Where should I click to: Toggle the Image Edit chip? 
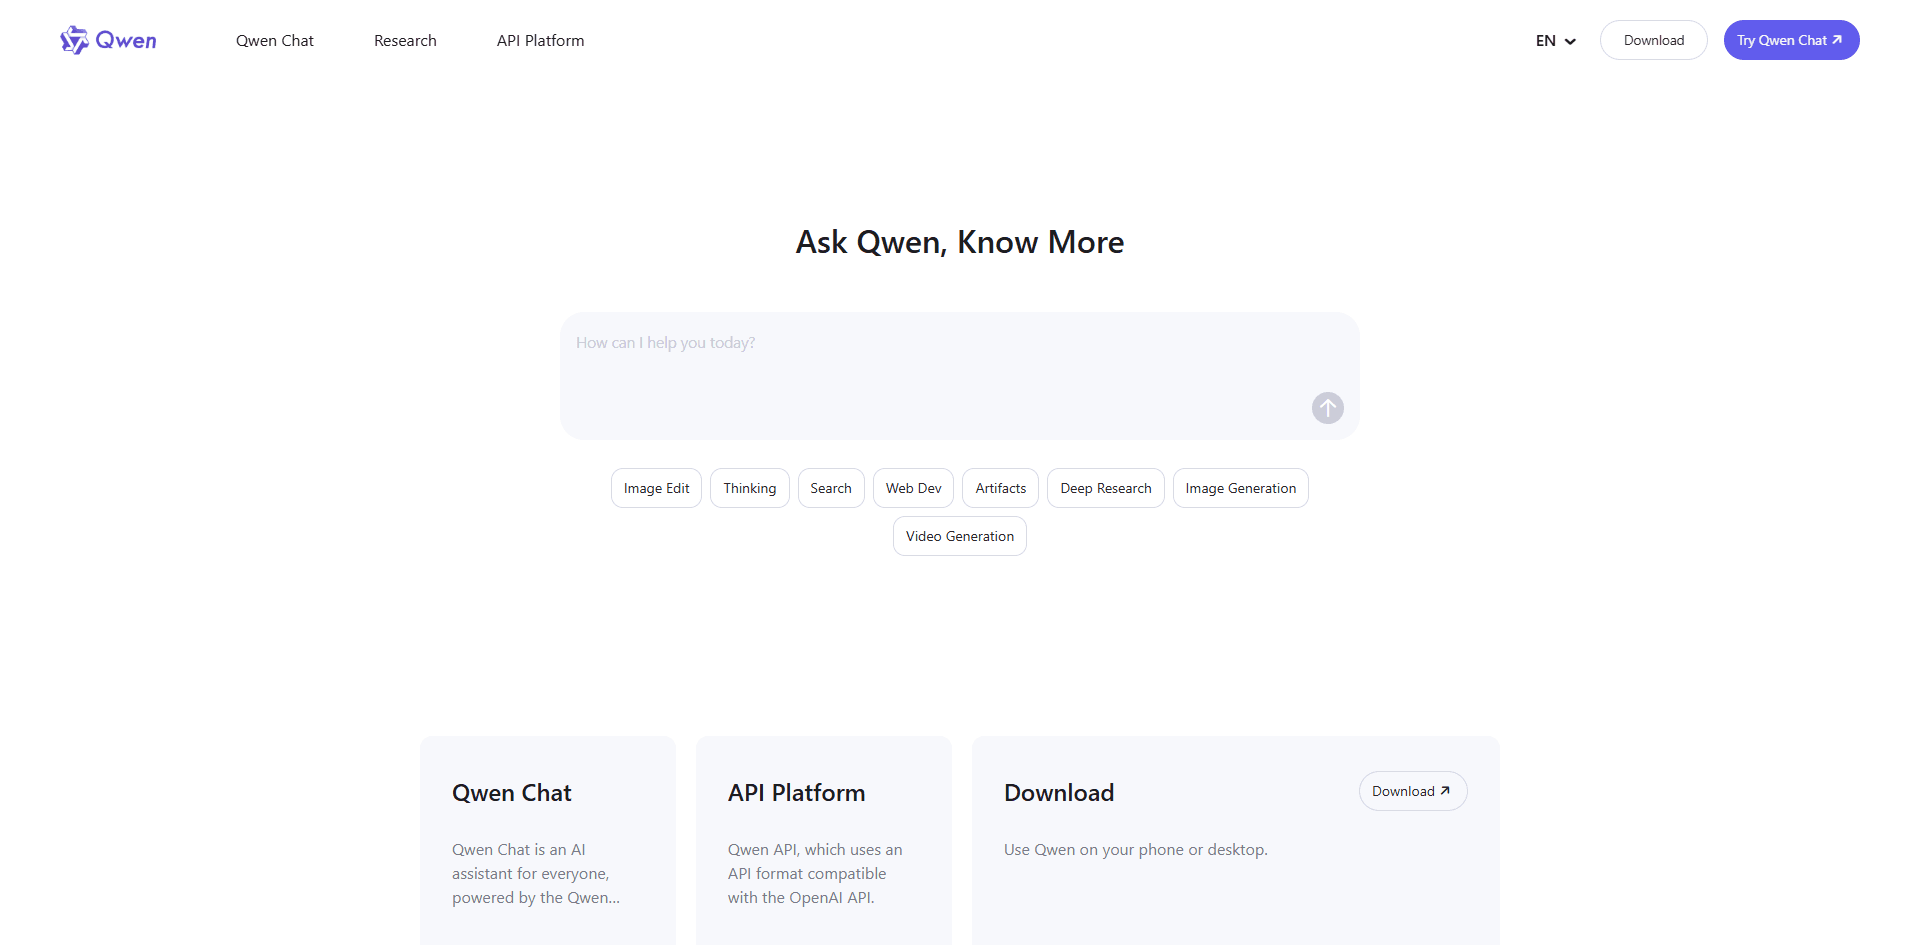[656, 488]
